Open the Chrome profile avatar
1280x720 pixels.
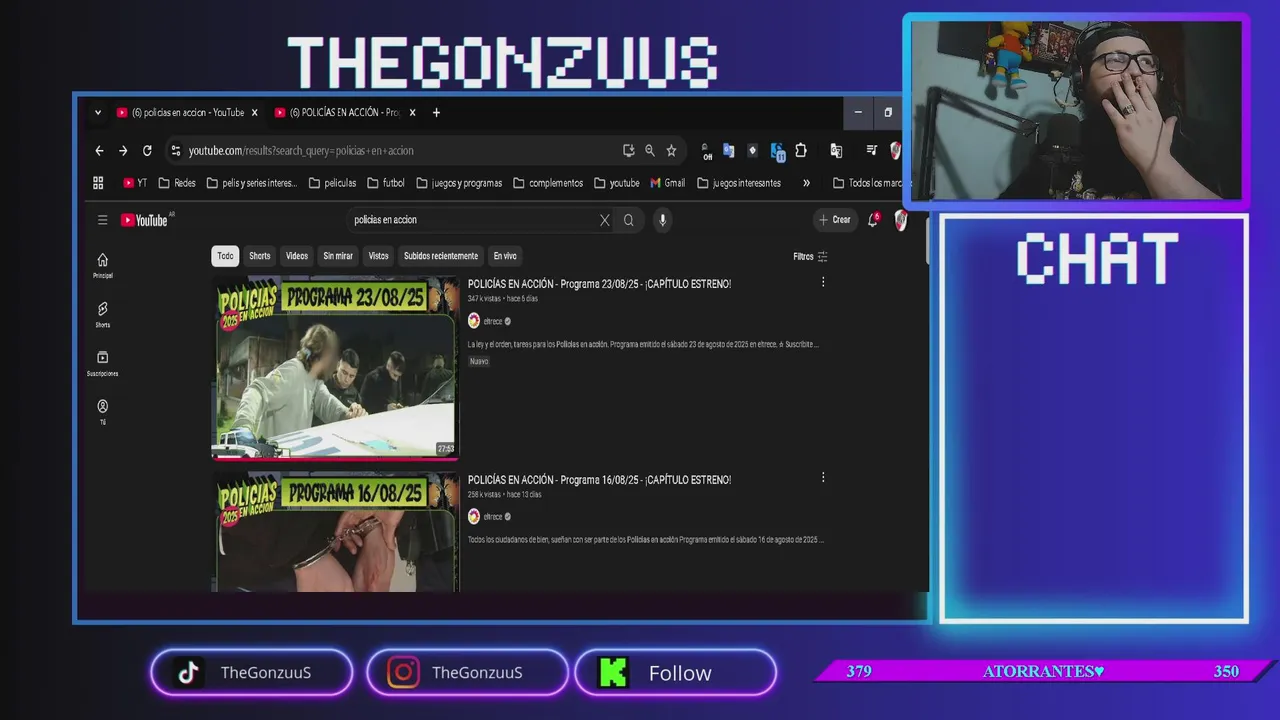(895, 151)
